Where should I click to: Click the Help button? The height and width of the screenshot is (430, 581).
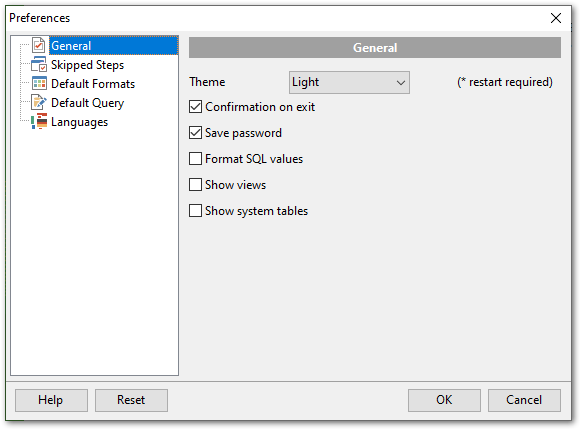pyautogui.click(x=51, y=400)
